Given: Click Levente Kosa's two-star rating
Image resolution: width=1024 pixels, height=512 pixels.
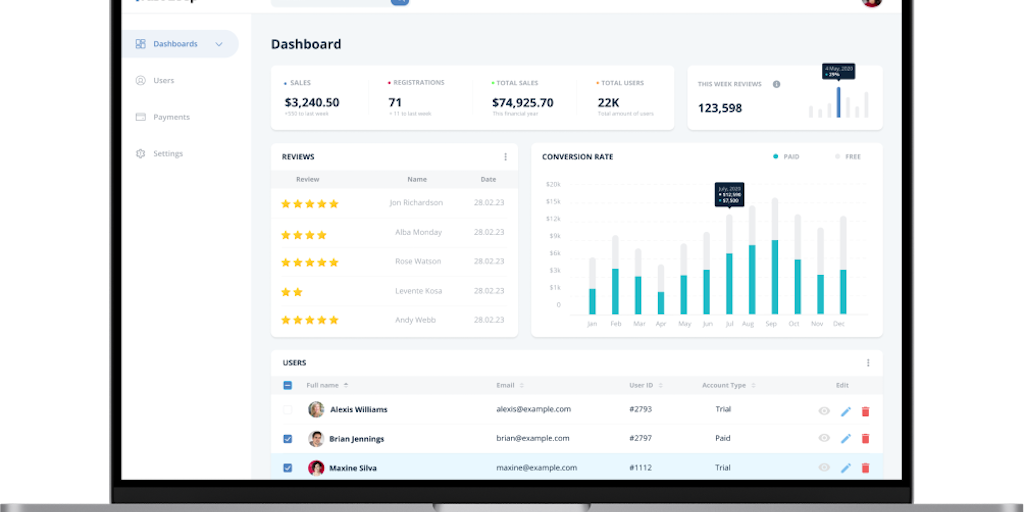Looking at the screenshot, I should pos(292,292).
